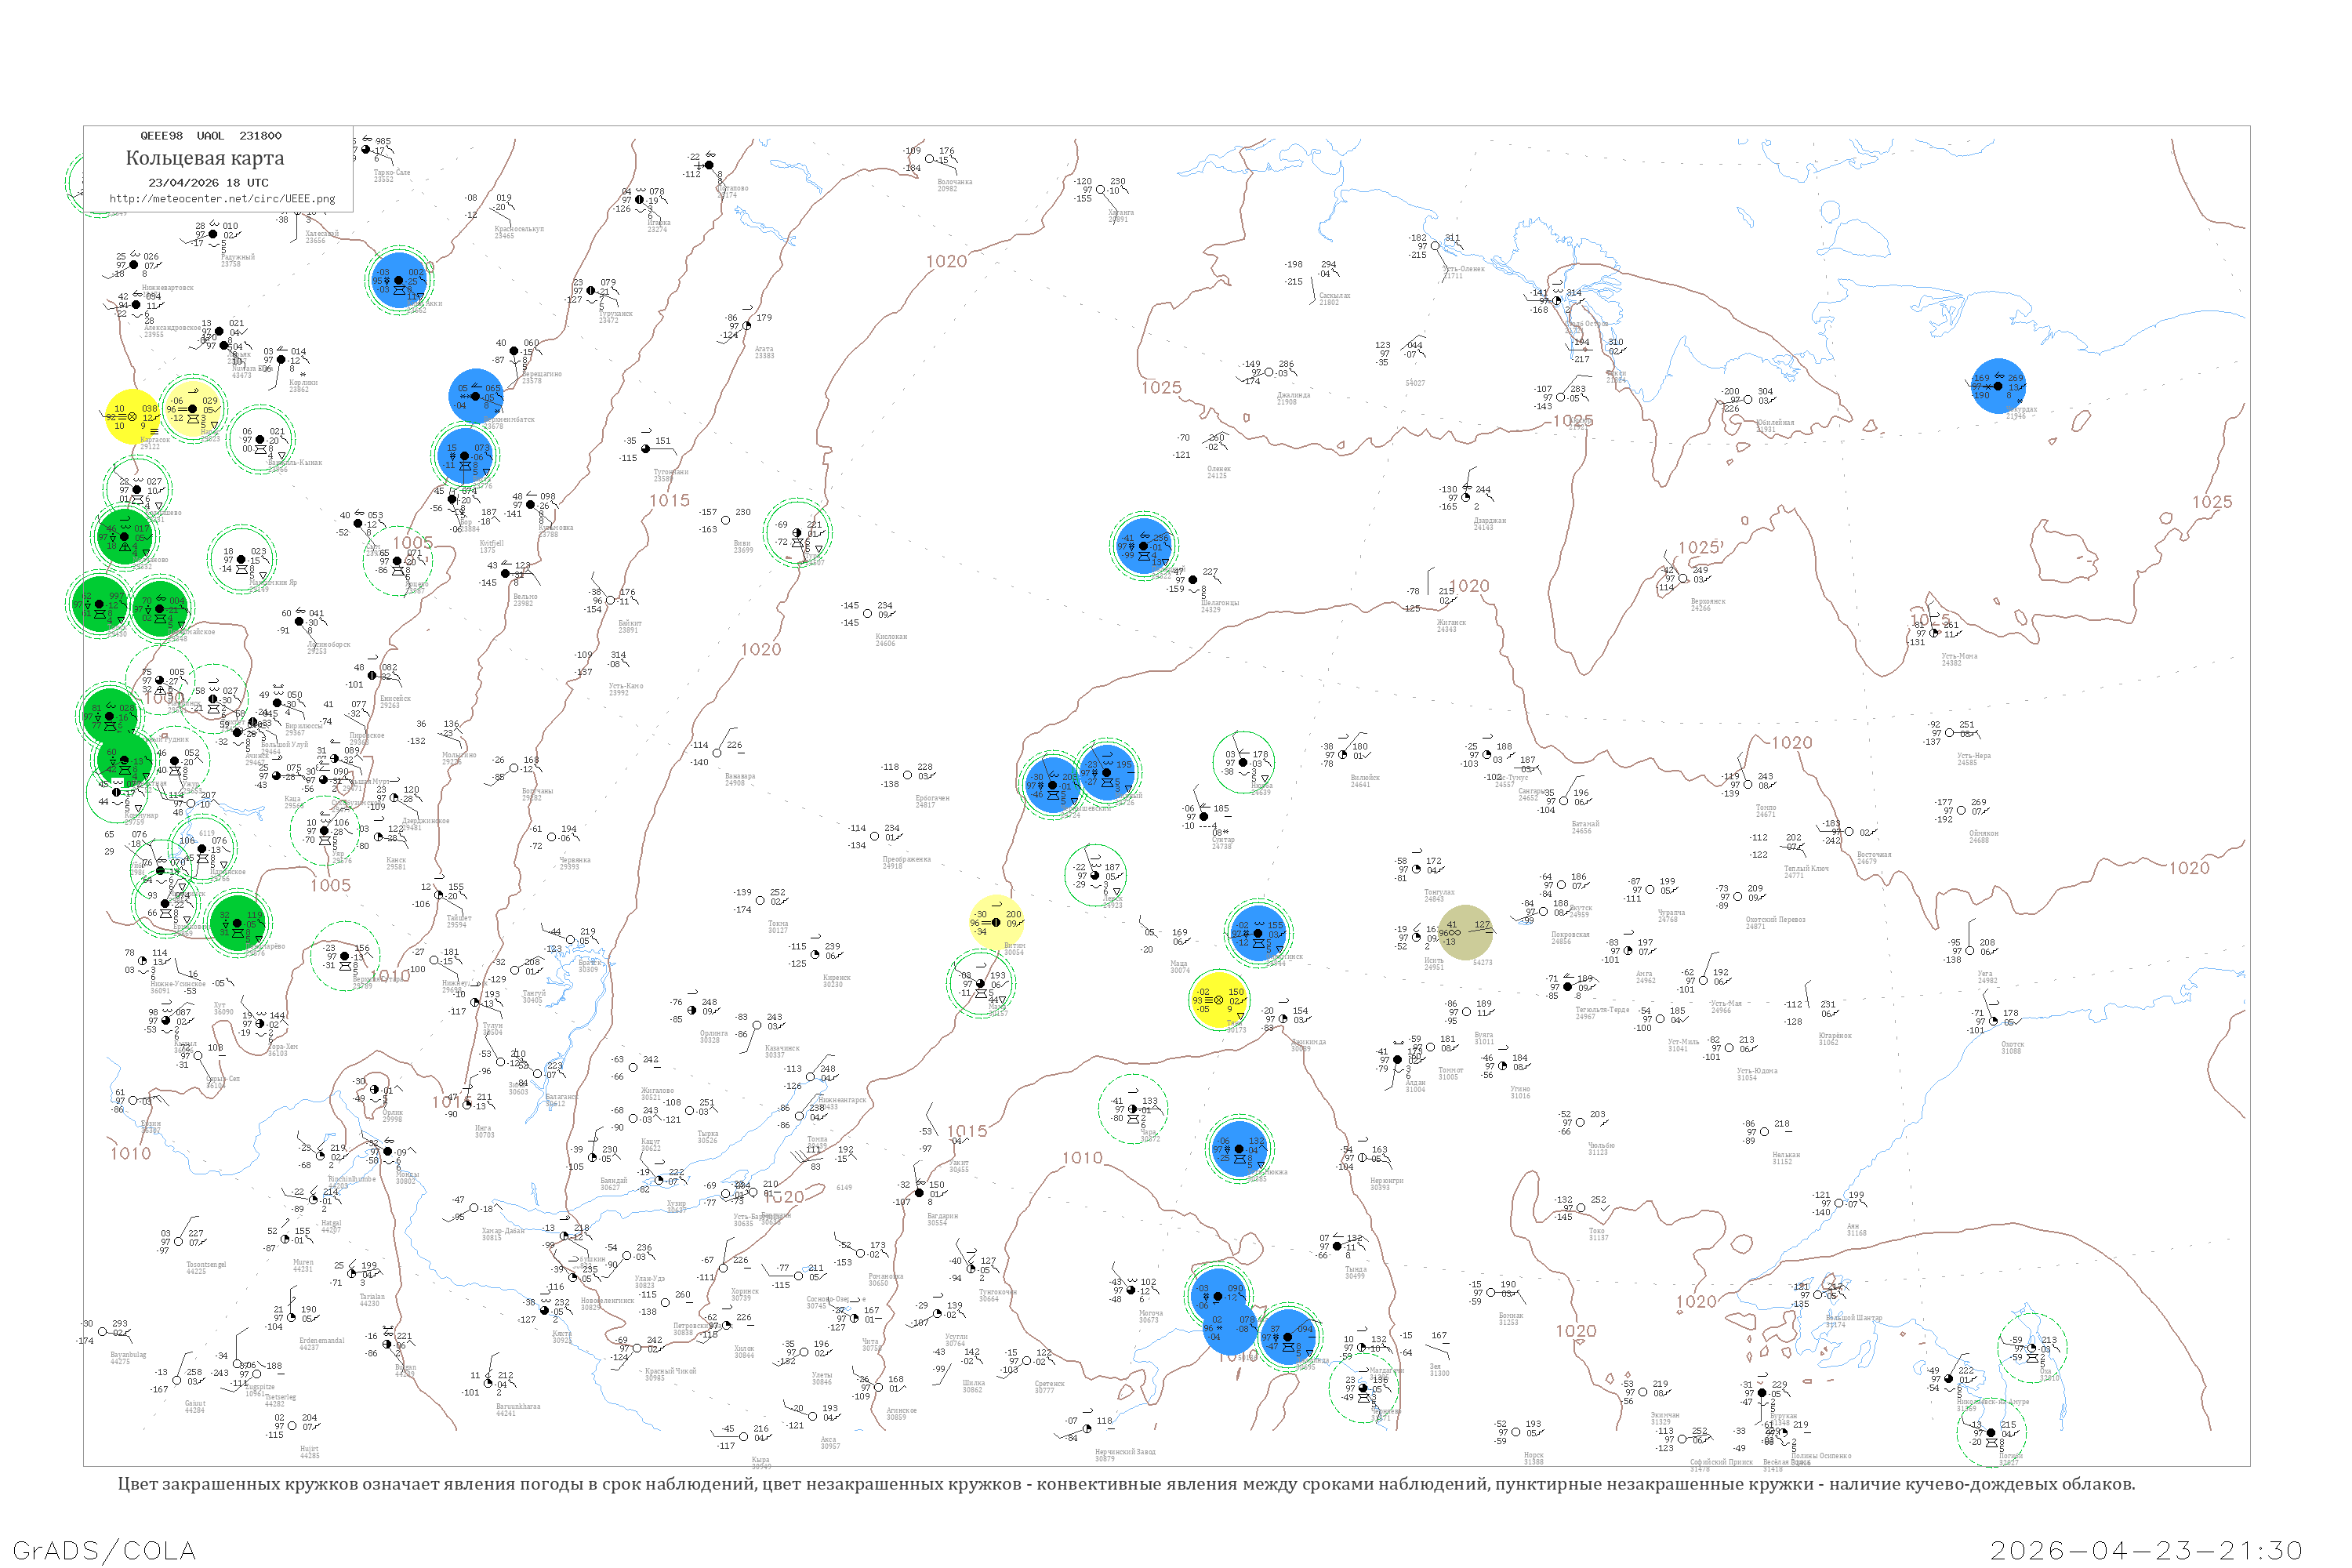
Task: Click the green filled circle at Первомайское
Action: coord(160,608)
